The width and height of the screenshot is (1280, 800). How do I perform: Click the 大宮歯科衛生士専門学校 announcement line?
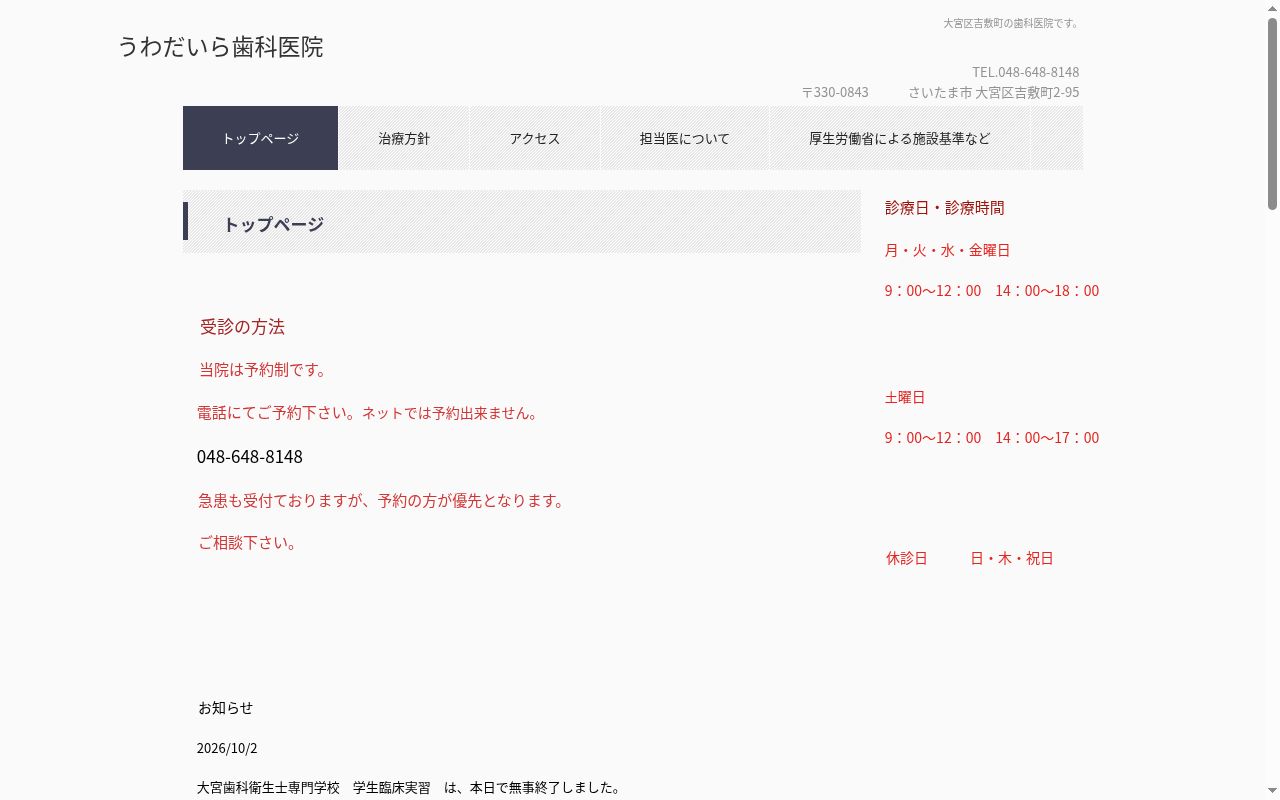tap(409, 788)
